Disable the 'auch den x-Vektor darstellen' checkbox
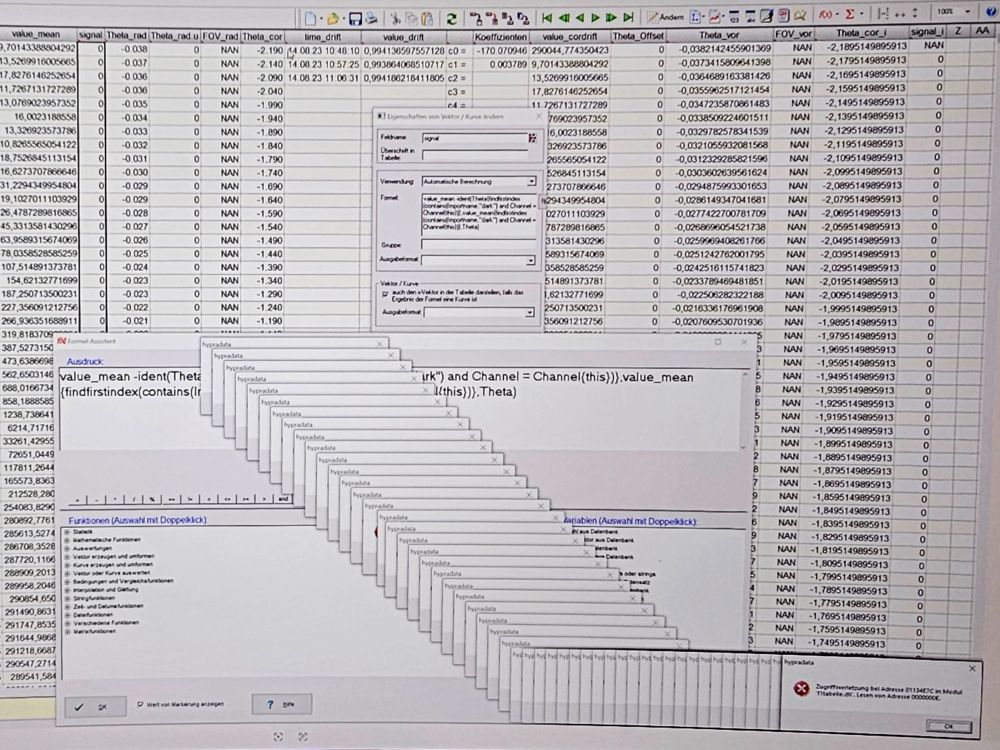Image resolution: width=1000 pixels, height=750 pixels. coord(385,294)
